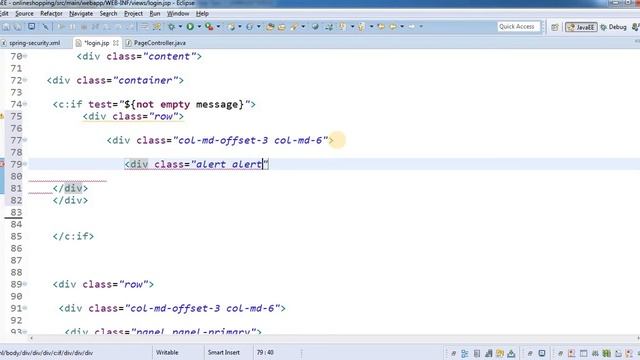Viewport: 640px width, 360px height.
Task: Click the 'col-md-offset-3 col-md-6' text on line 77
Action: click(x=251, y=140)
